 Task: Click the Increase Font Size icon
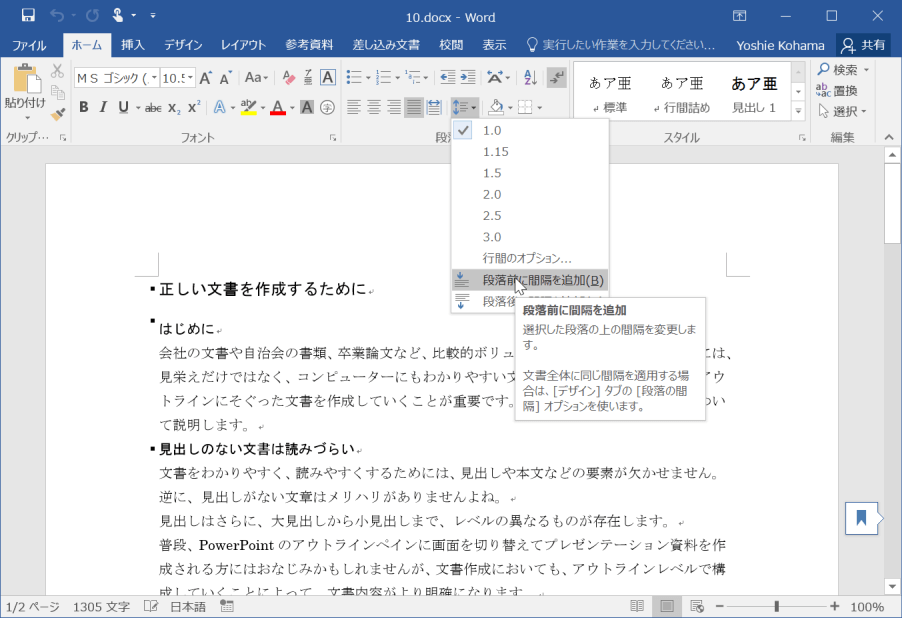coord(205,77)
